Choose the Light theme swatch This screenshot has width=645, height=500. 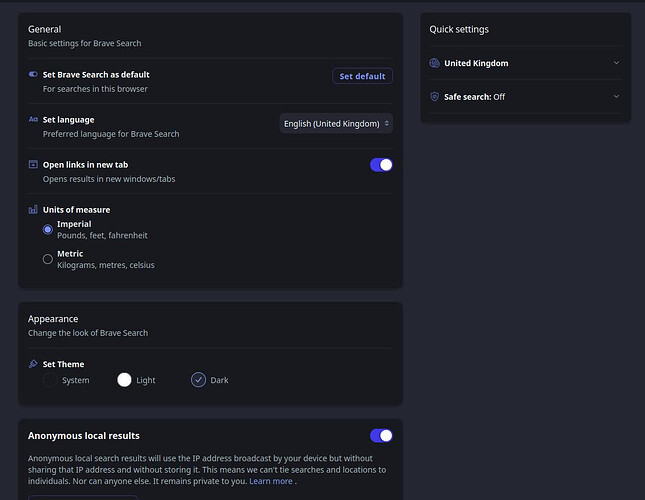coord(124,380)
